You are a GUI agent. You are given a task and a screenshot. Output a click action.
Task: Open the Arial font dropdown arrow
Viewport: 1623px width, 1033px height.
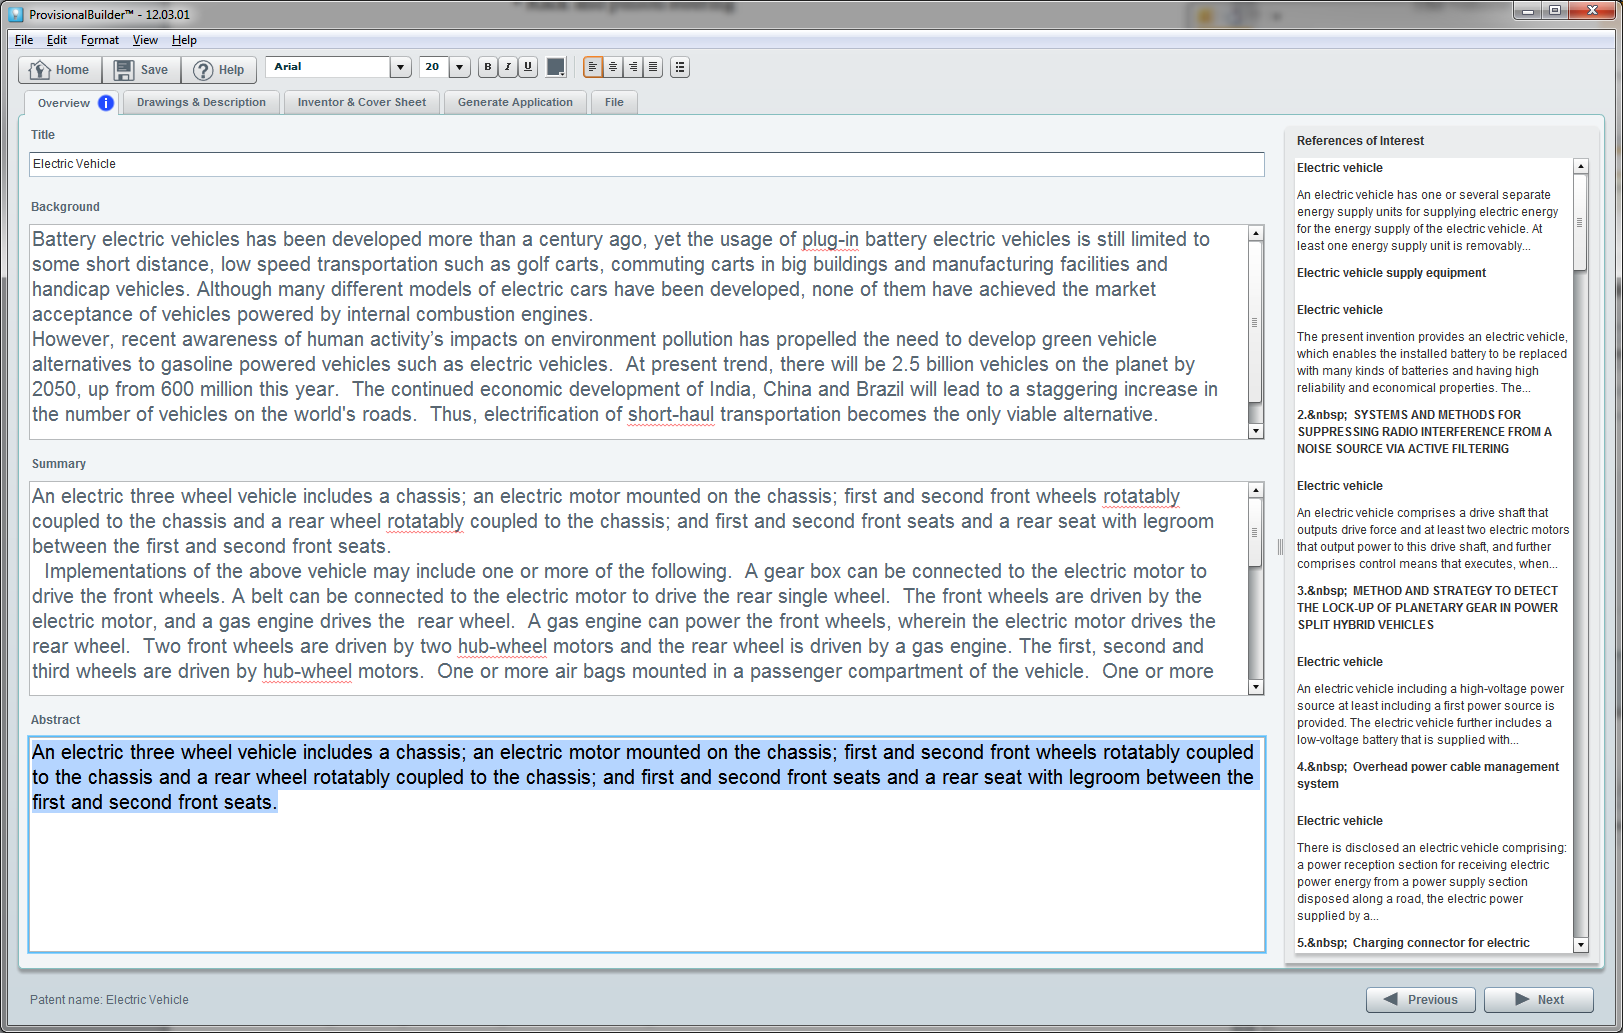click(401, 67)
